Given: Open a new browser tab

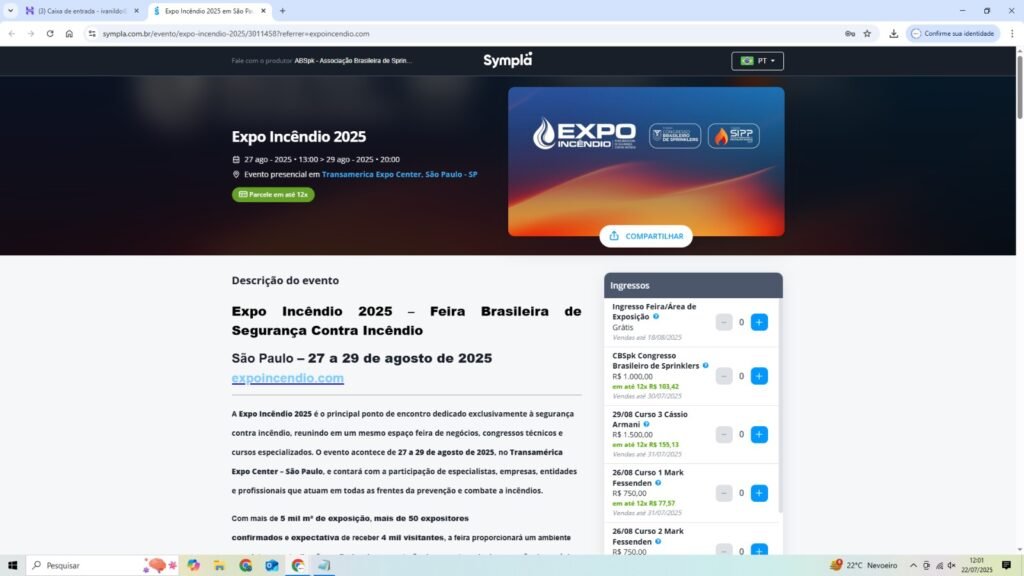Looking at the screenshot, I should pos(282,11).
